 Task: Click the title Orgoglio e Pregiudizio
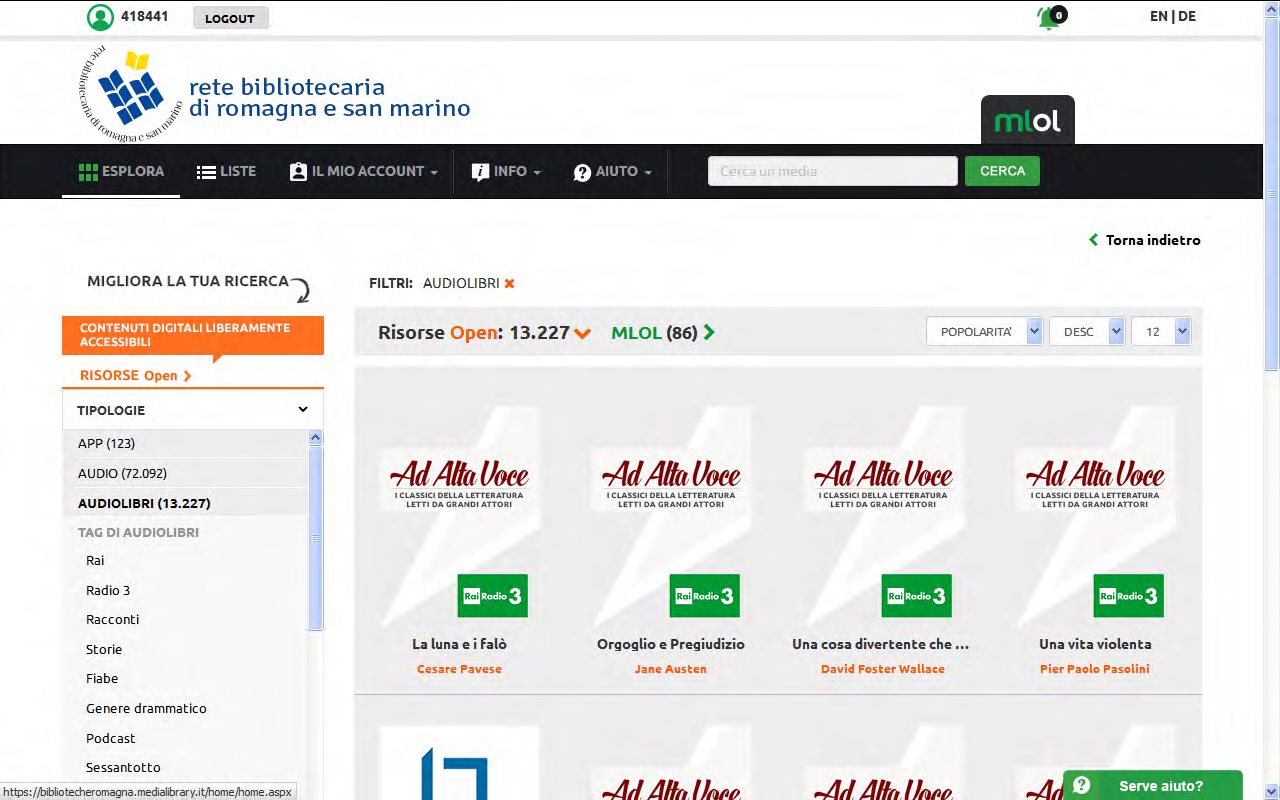coord(671,644)
